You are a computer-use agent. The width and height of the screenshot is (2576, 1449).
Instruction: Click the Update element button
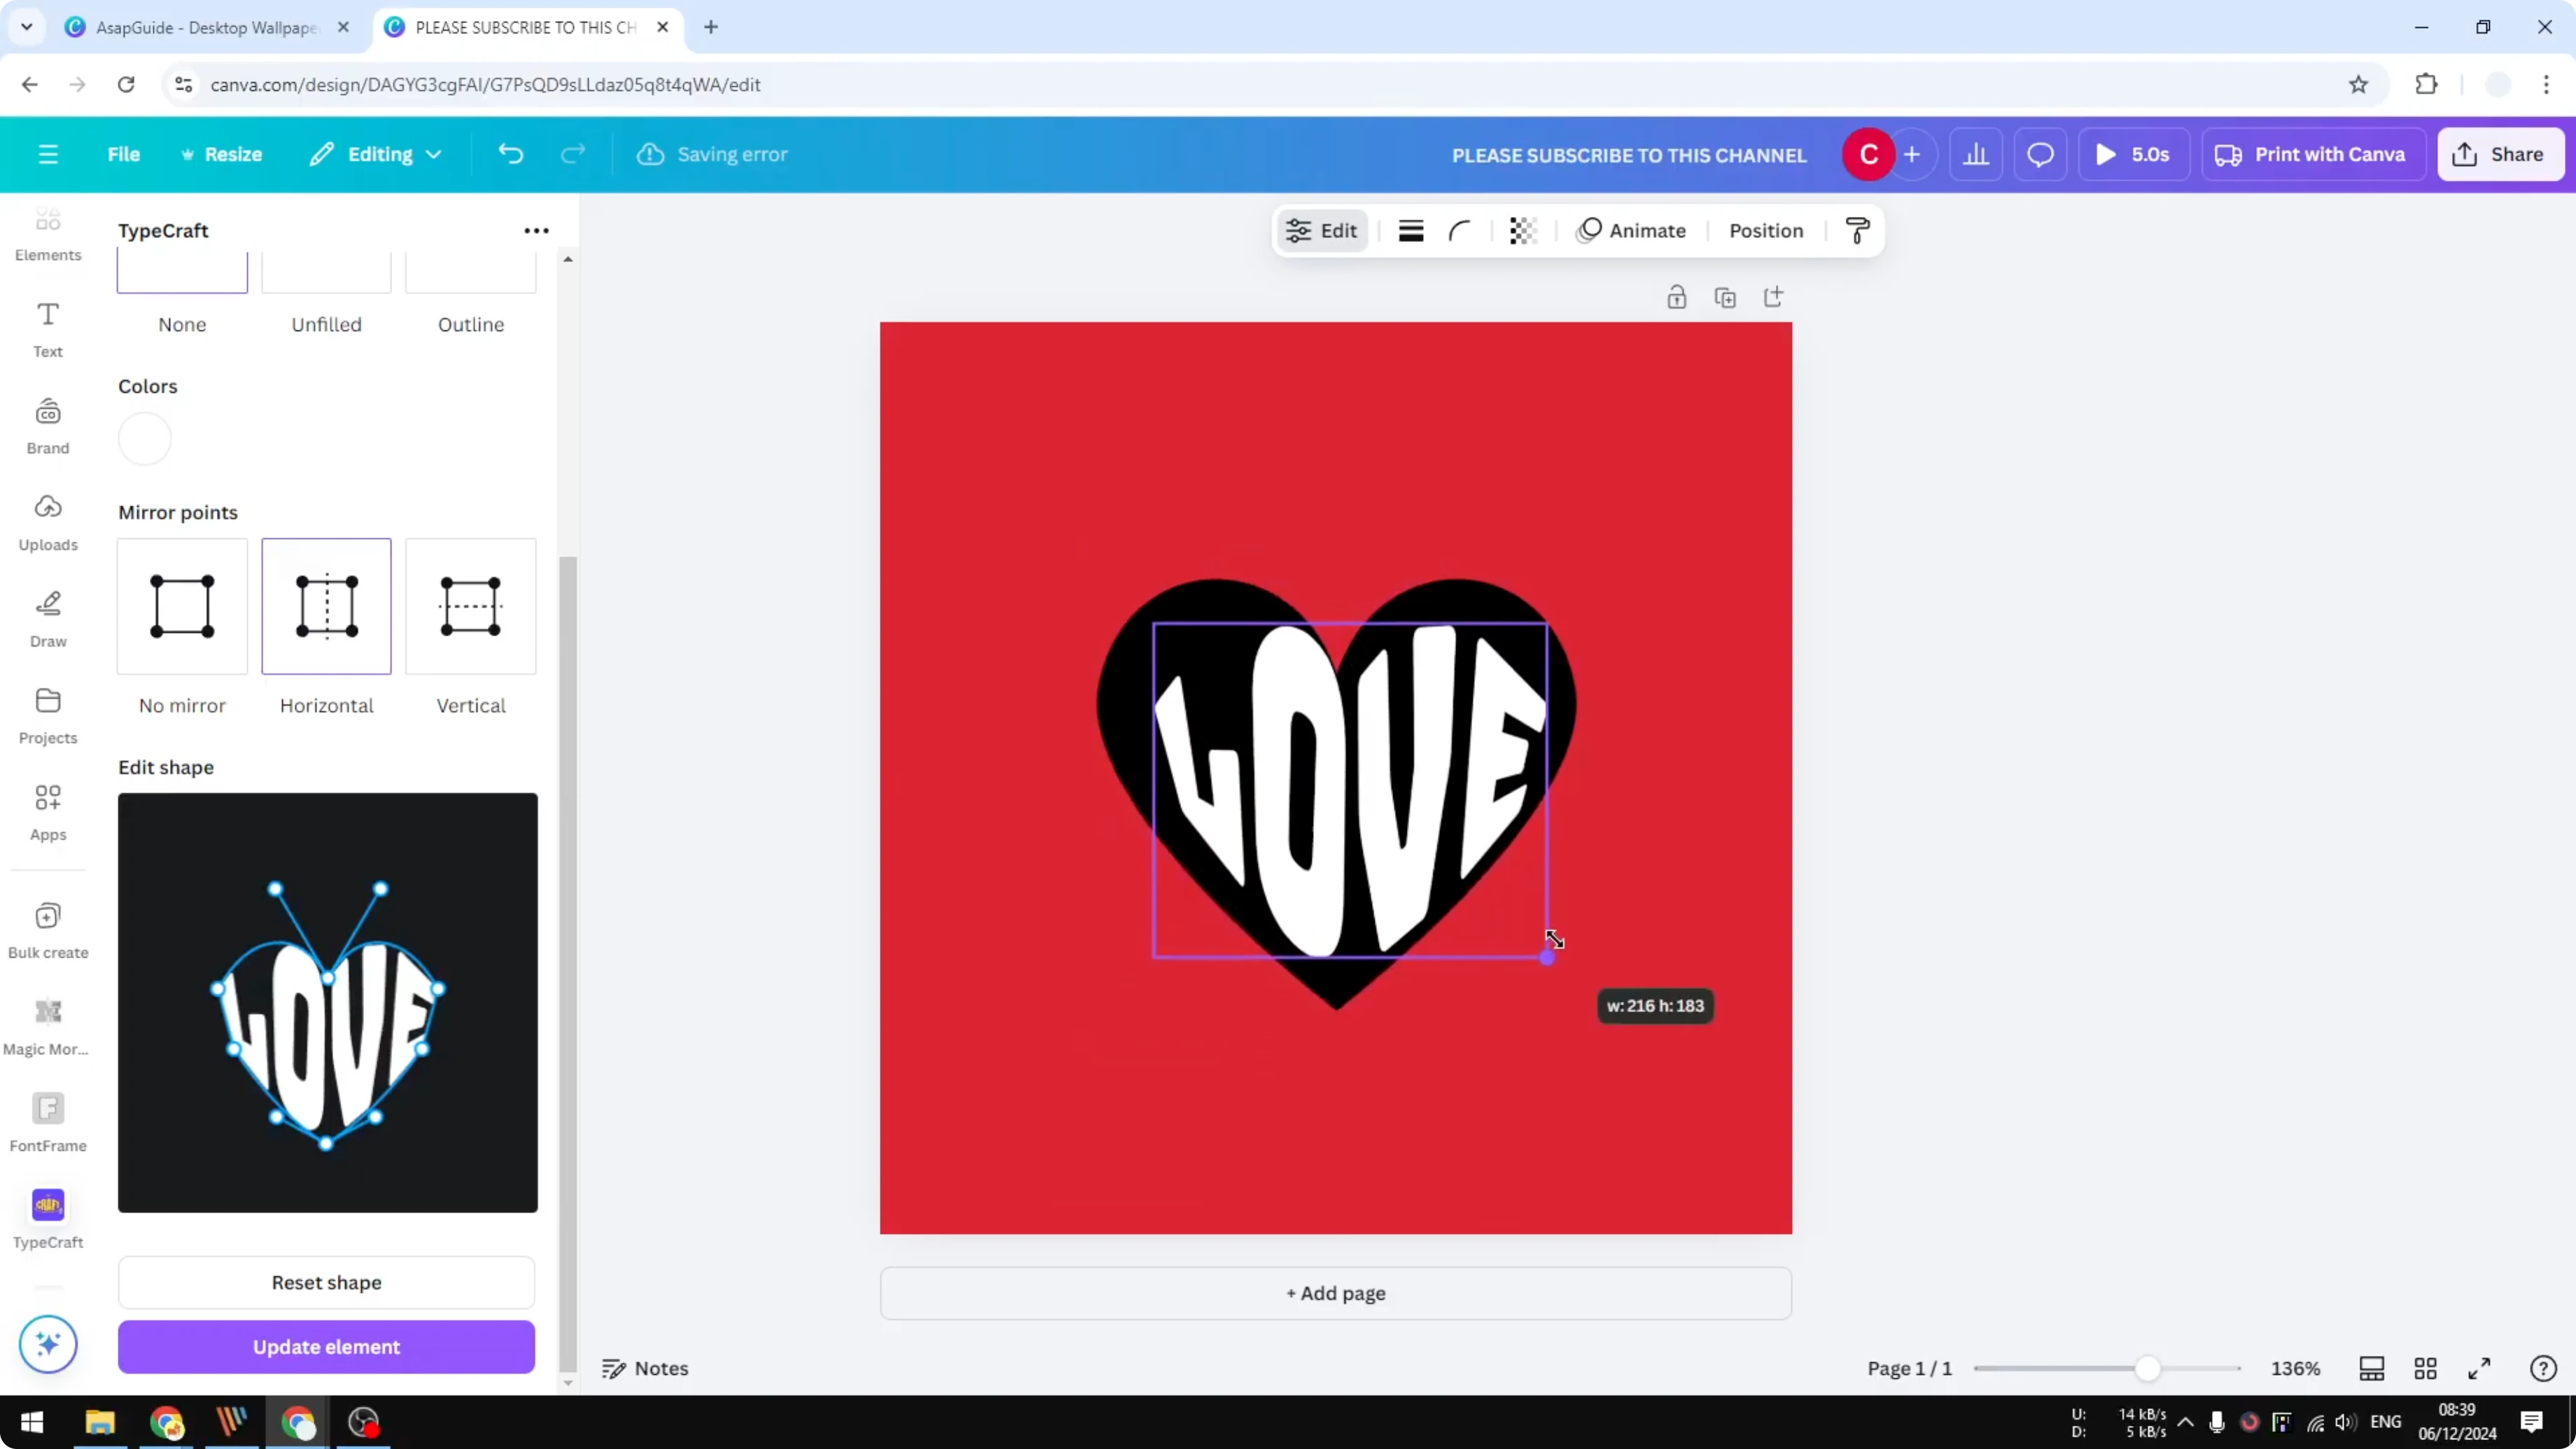click(x=326, y=1347)
